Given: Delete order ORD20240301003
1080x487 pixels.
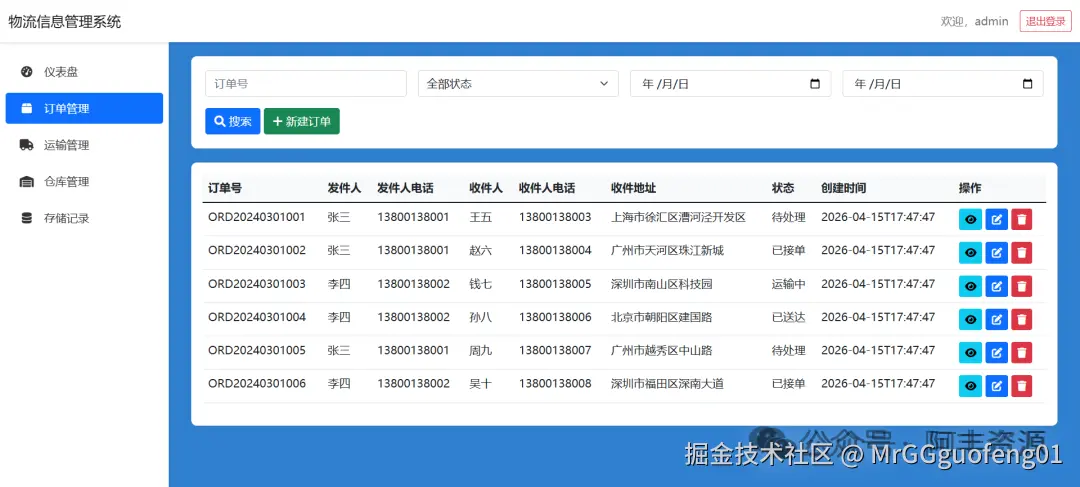Looking at the screenshot, I should (x=1022, y=287).
